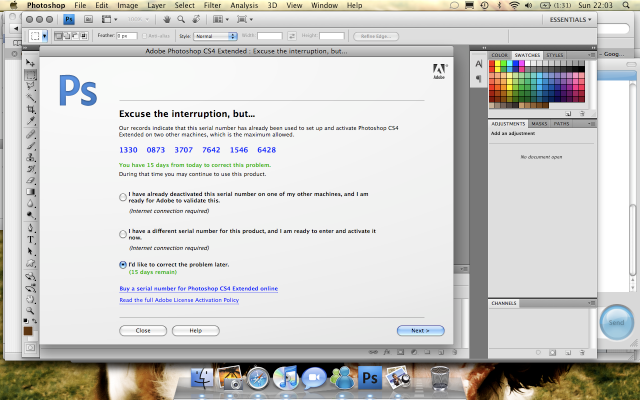Select the Healing Brush tool

pyautogui.click(x=30, y=134)
